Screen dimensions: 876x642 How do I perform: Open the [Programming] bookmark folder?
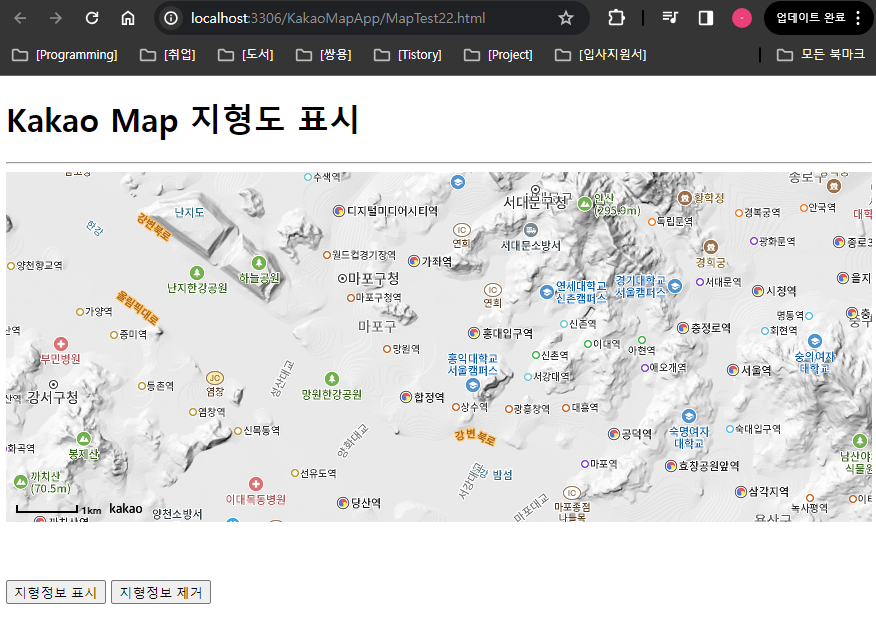65,55
